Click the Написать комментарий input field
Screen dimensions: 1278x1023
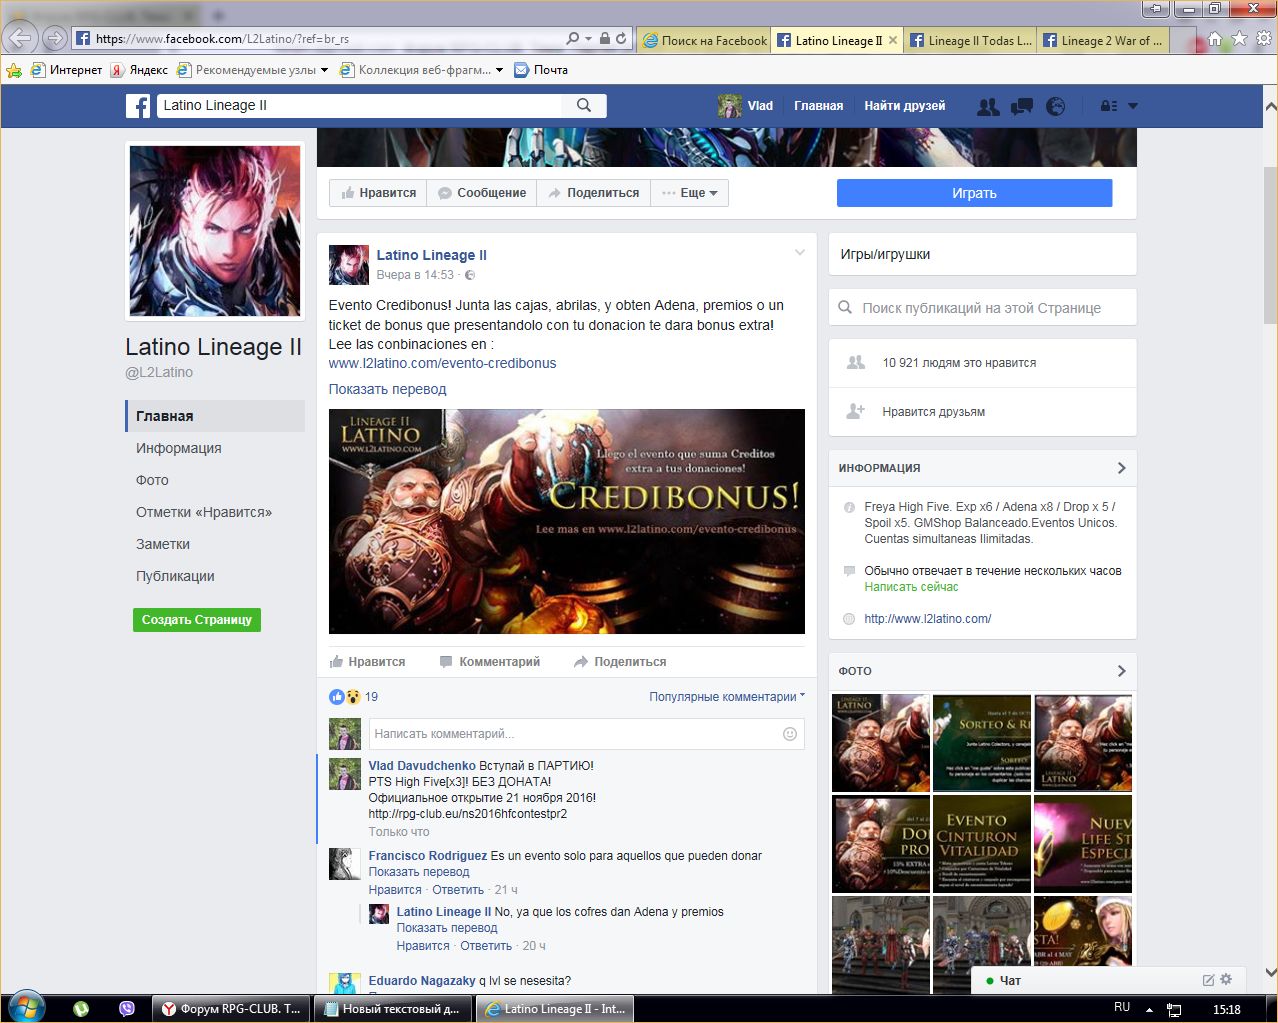coord(572,734)
